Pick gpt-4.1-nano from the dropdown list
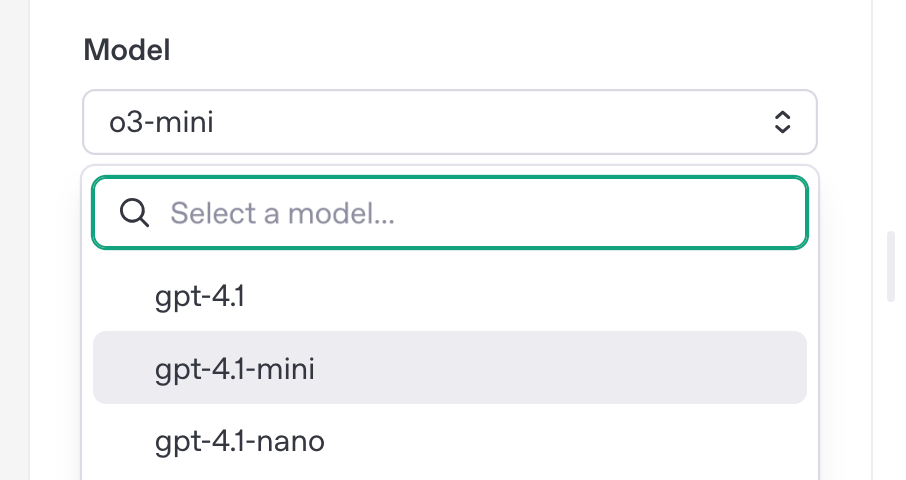 click(450, 441)
